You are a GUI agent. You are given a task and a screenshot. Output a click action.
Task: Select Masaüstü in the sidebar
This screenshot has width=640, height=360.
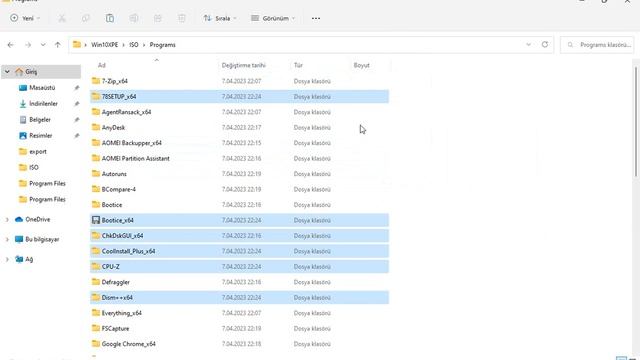coord(42,88)
